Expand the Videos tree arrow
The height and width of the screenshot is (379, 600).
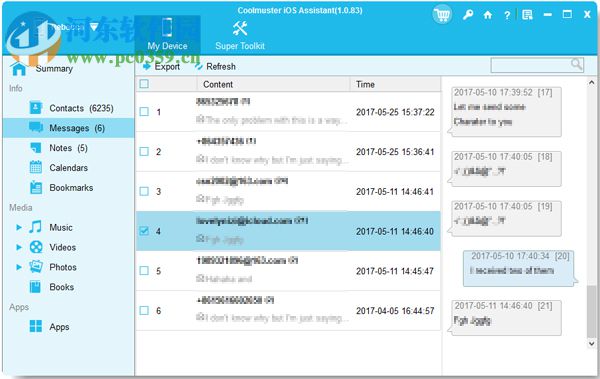pyautogui.click(x=19, y=247)
